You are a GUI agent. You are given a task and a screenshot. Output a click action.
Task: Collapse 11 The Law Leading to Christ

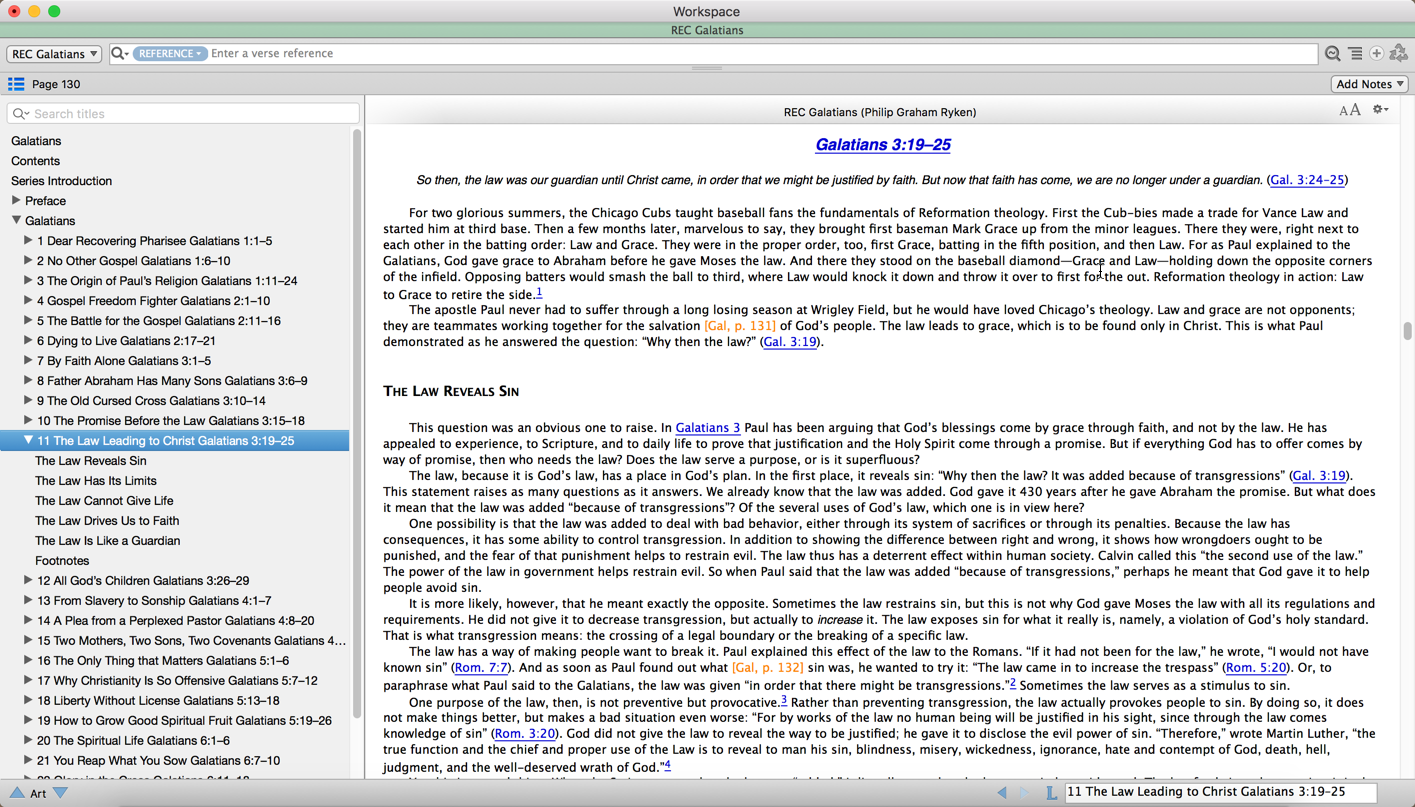point(28,441)
